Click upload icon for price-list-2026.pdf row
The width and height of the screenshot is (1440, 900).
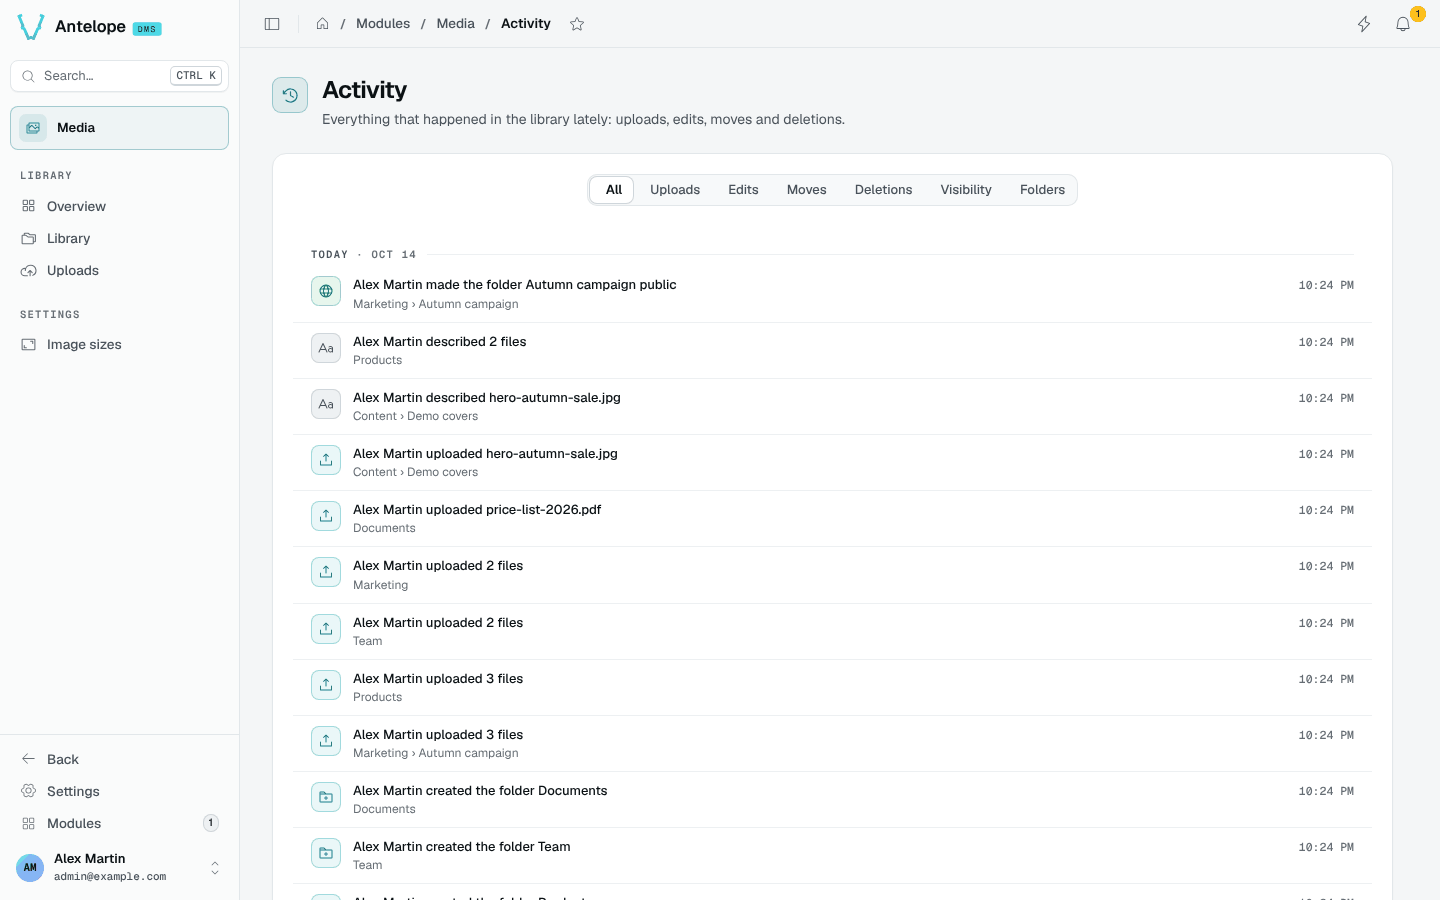[326, 516]
